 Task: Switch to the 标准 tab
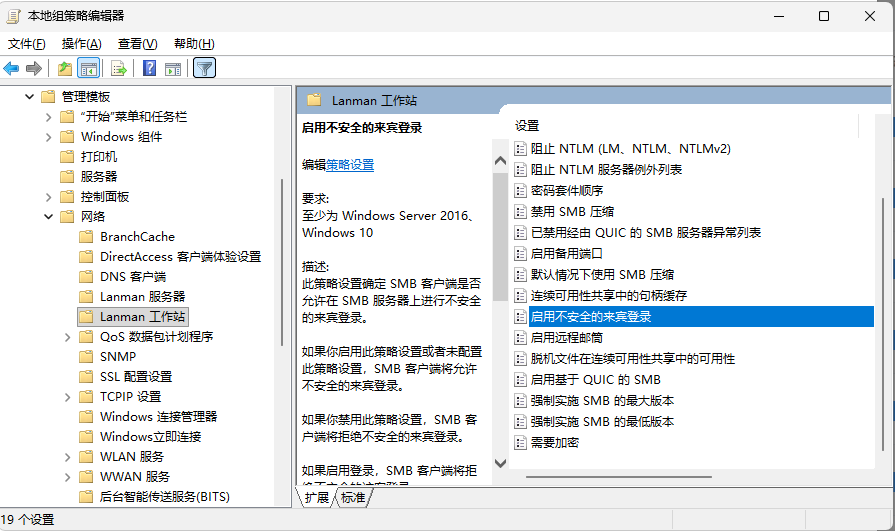[x=353, y=497]
